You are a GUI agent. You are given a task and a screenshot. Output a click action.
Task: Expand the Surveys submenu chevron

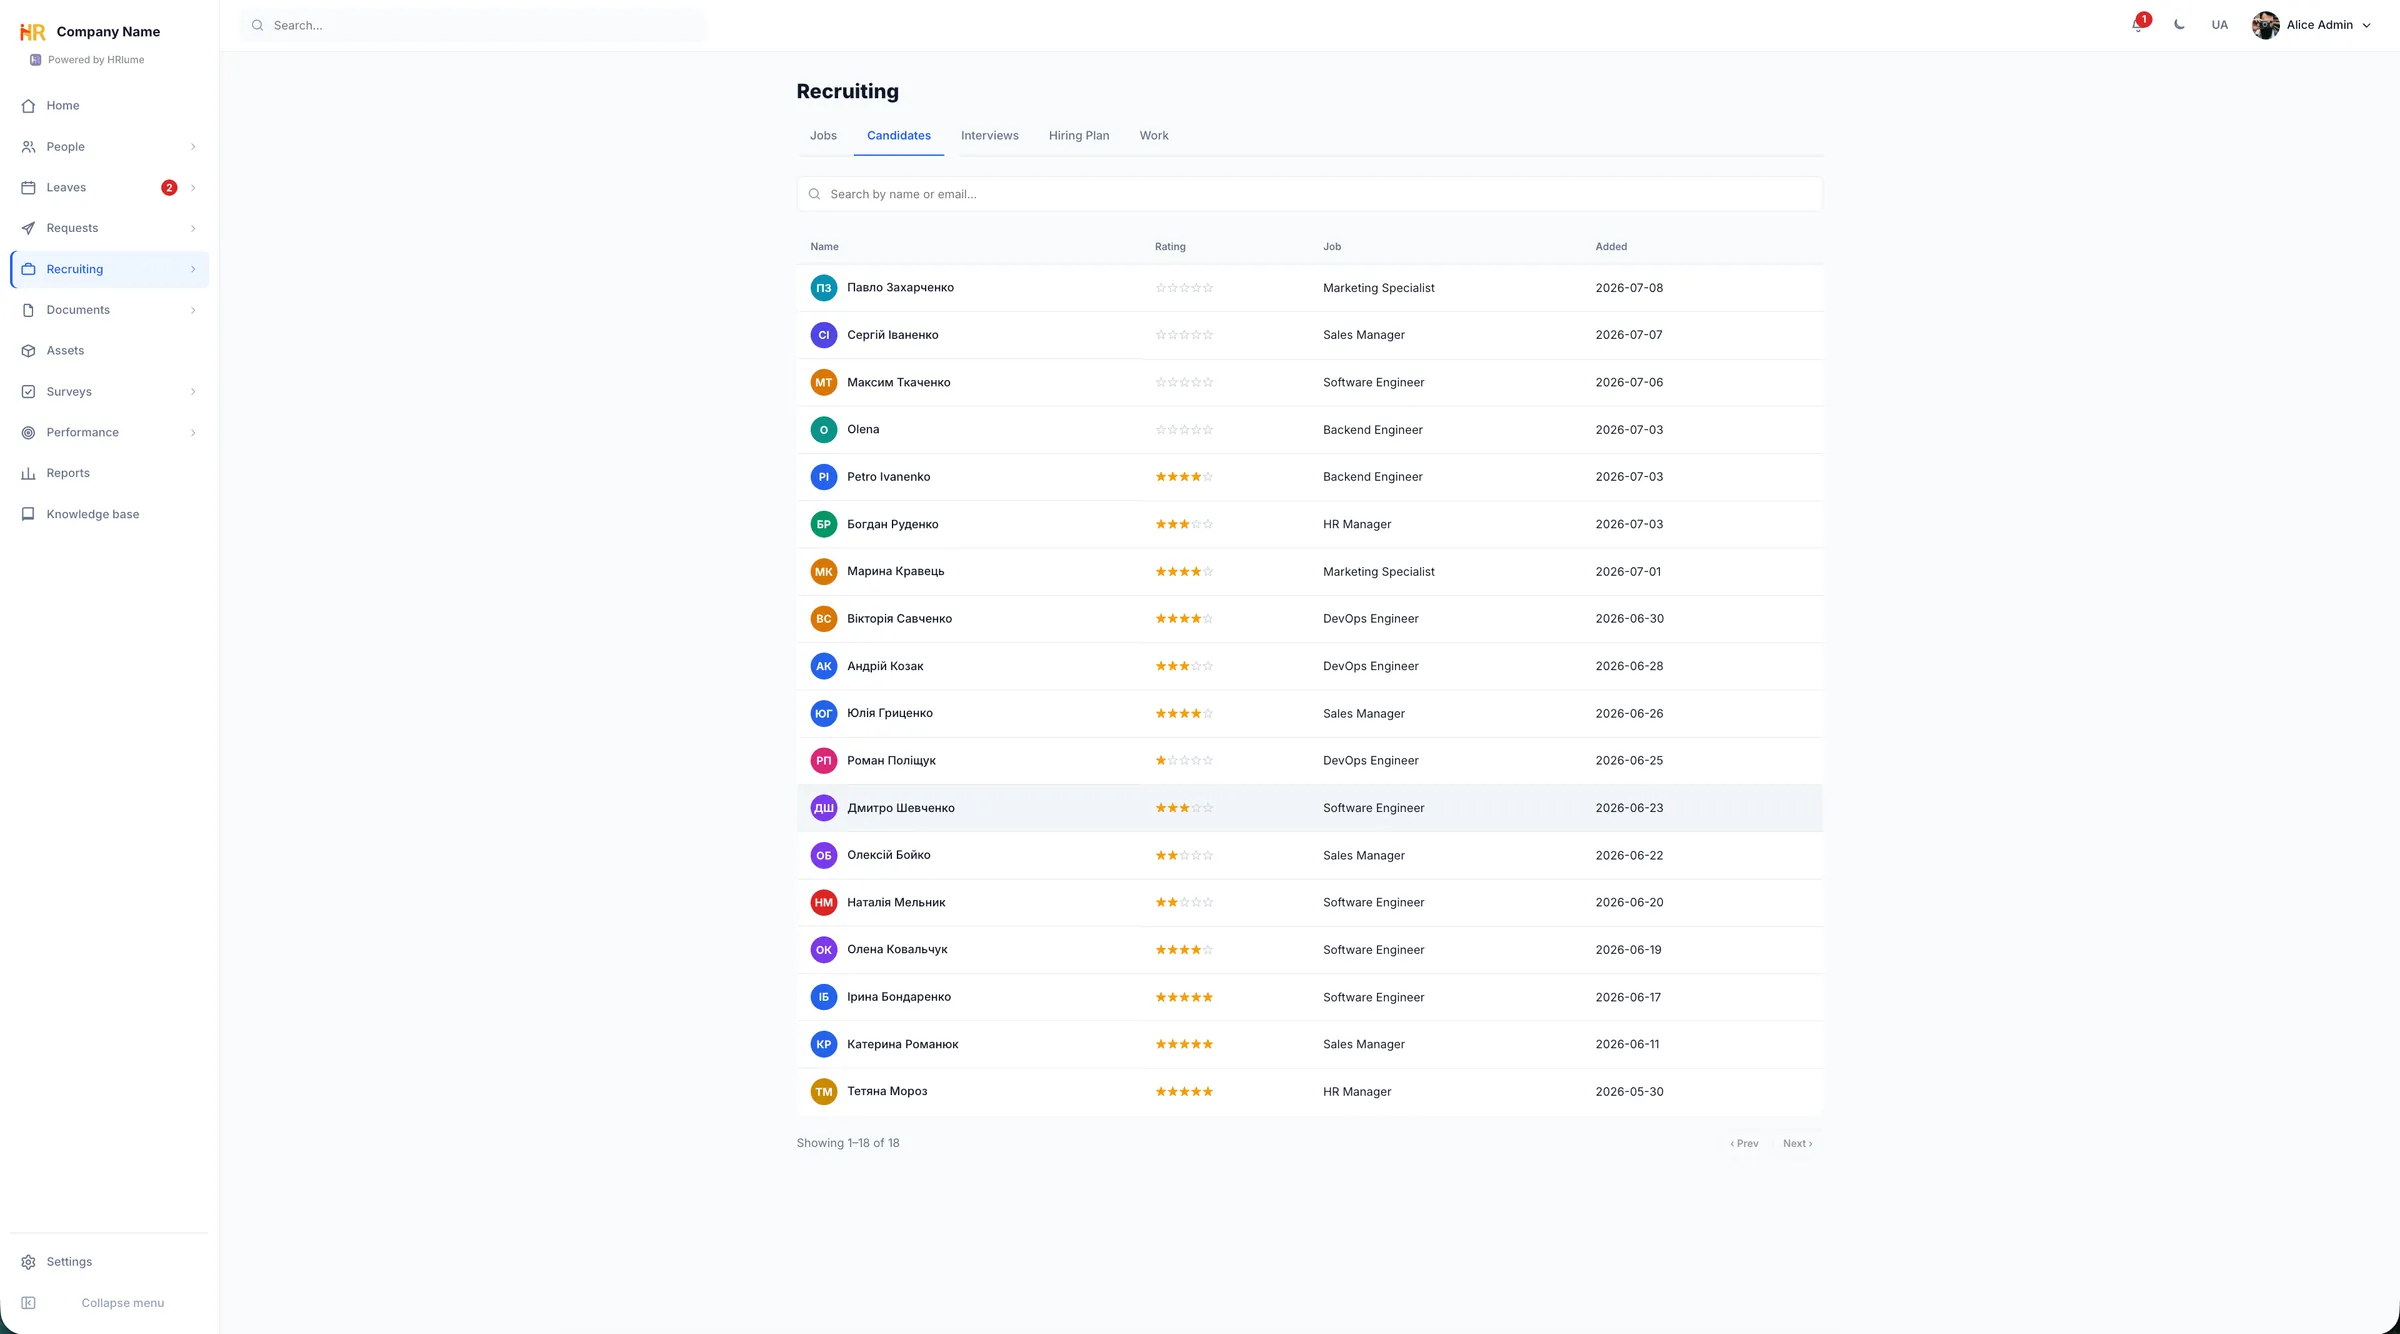click(x=193, y=392)
